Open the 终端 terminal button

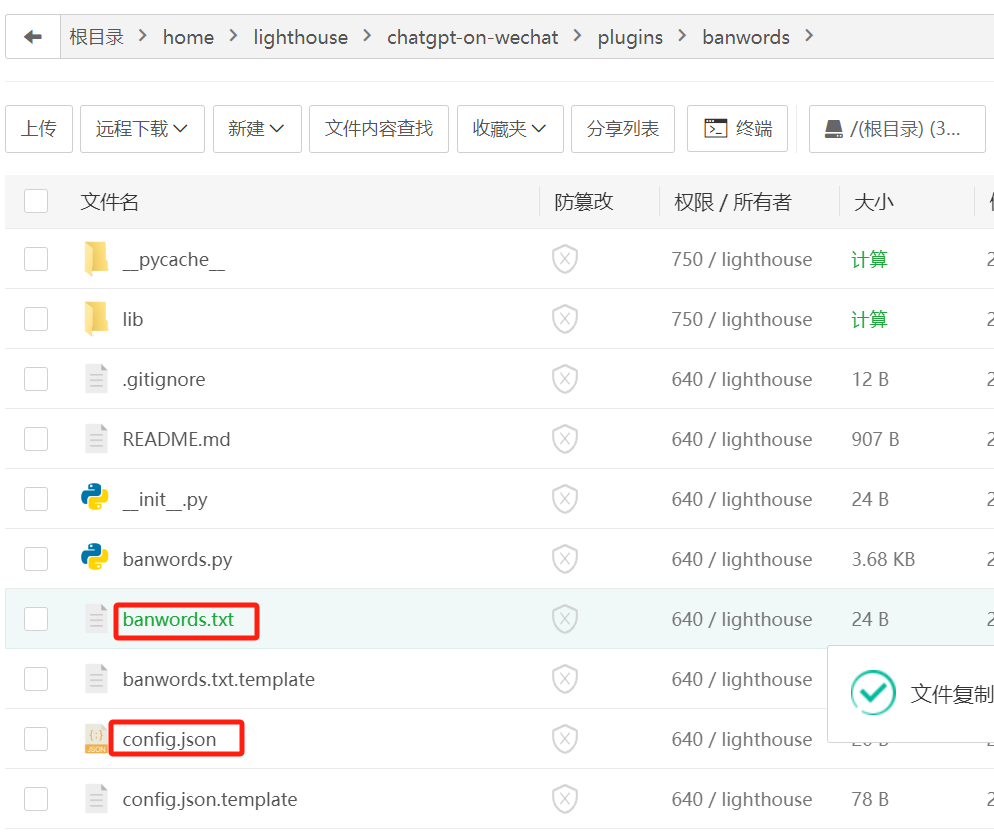point(737,129)
